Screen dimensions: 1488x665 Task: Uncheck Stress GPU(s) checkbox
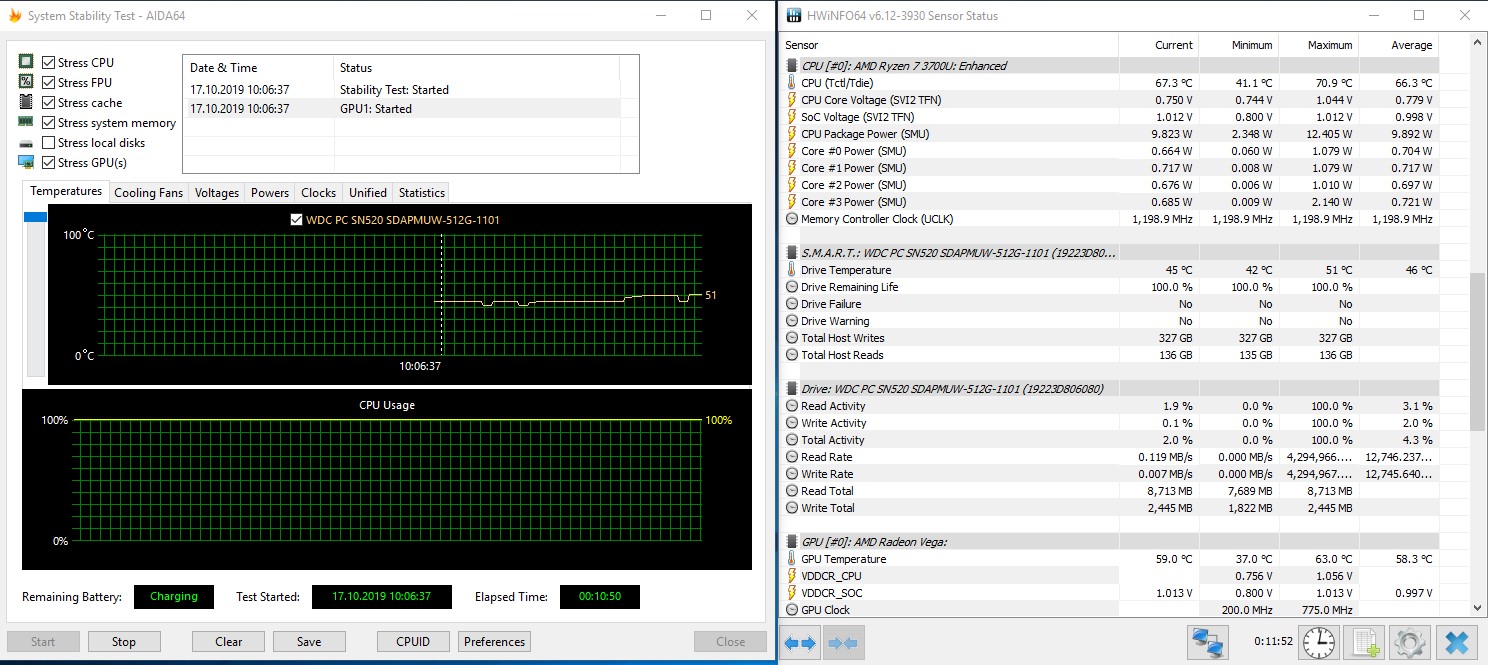pyautogui.click(x=49, y=162)
